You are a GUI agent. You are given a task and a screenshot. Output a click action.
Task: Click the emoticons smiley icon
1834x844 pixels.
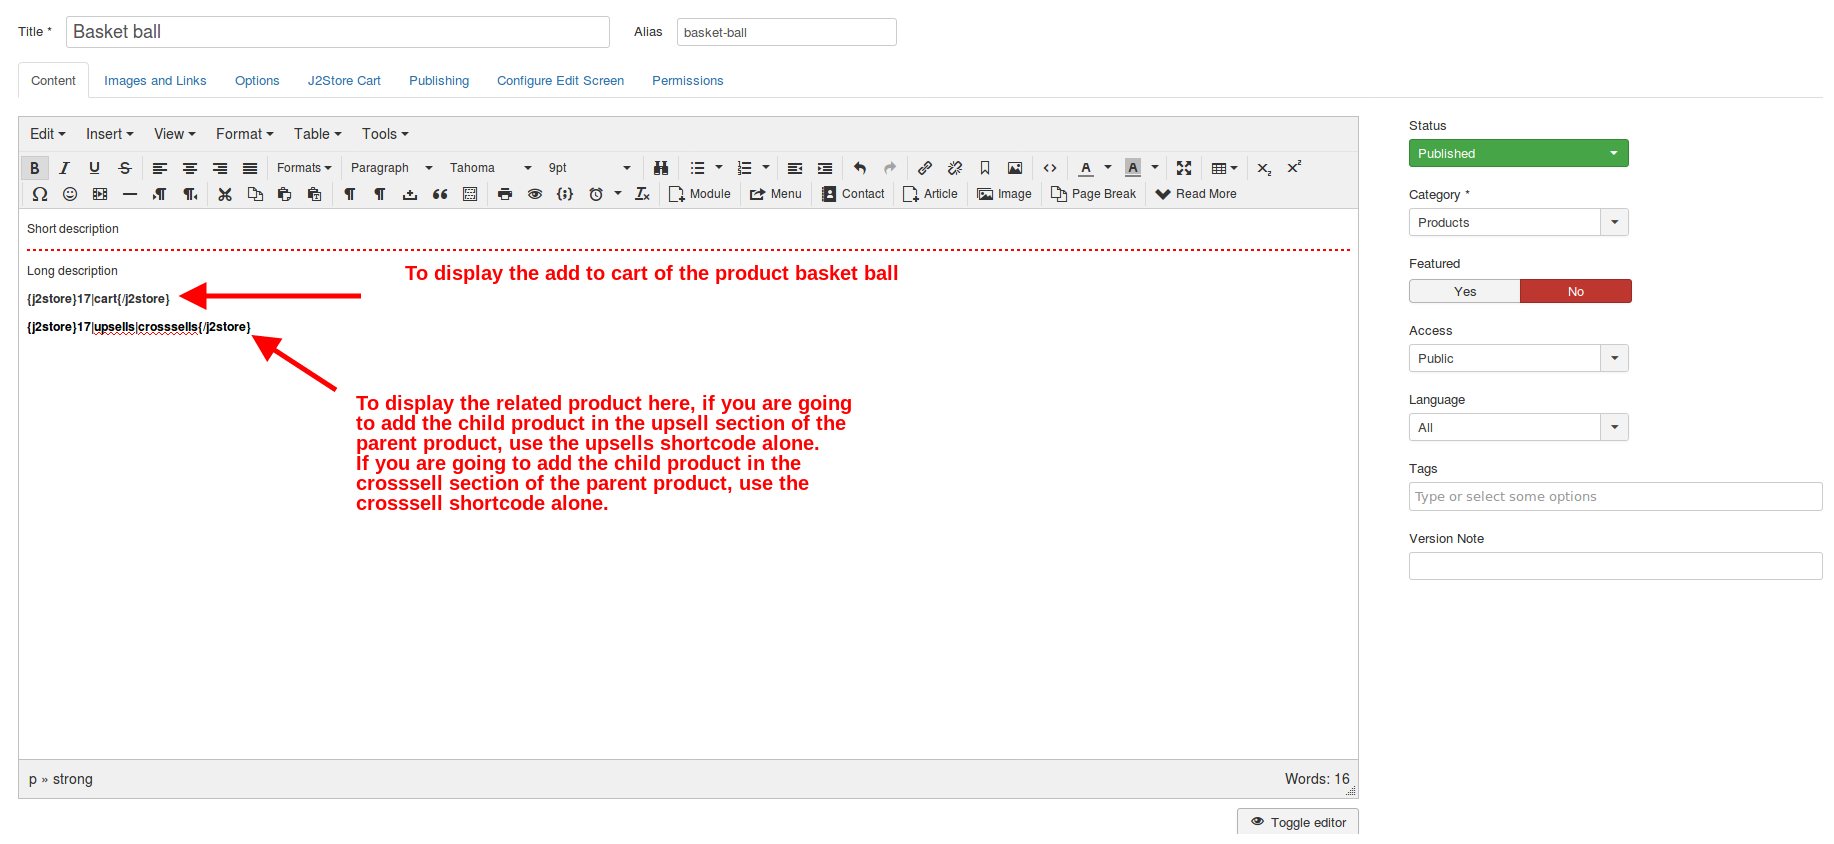[70, 194]
